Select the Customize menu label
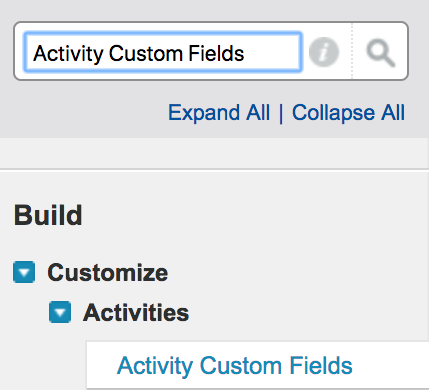Viewport: 429px width, 390px height. tap(108, 272)
